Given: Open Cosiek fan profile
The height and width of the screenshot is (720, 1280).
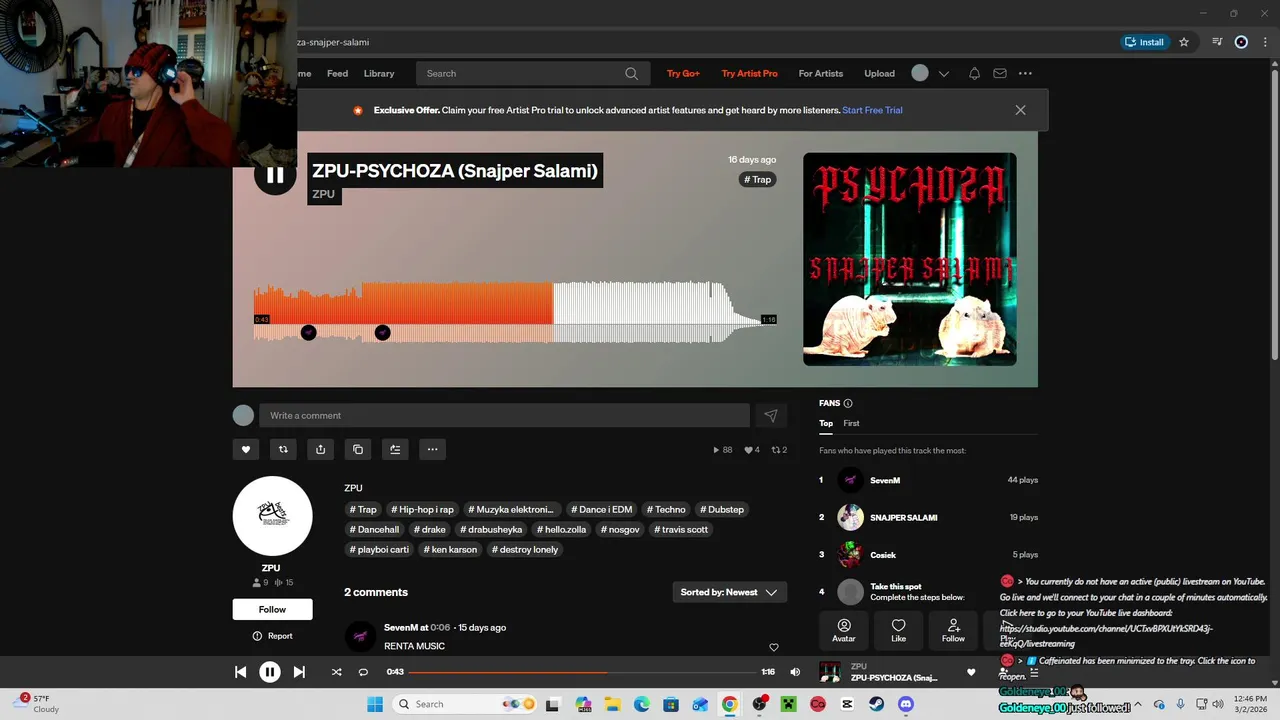Looking at the screenshot, I should click(882, 554).
